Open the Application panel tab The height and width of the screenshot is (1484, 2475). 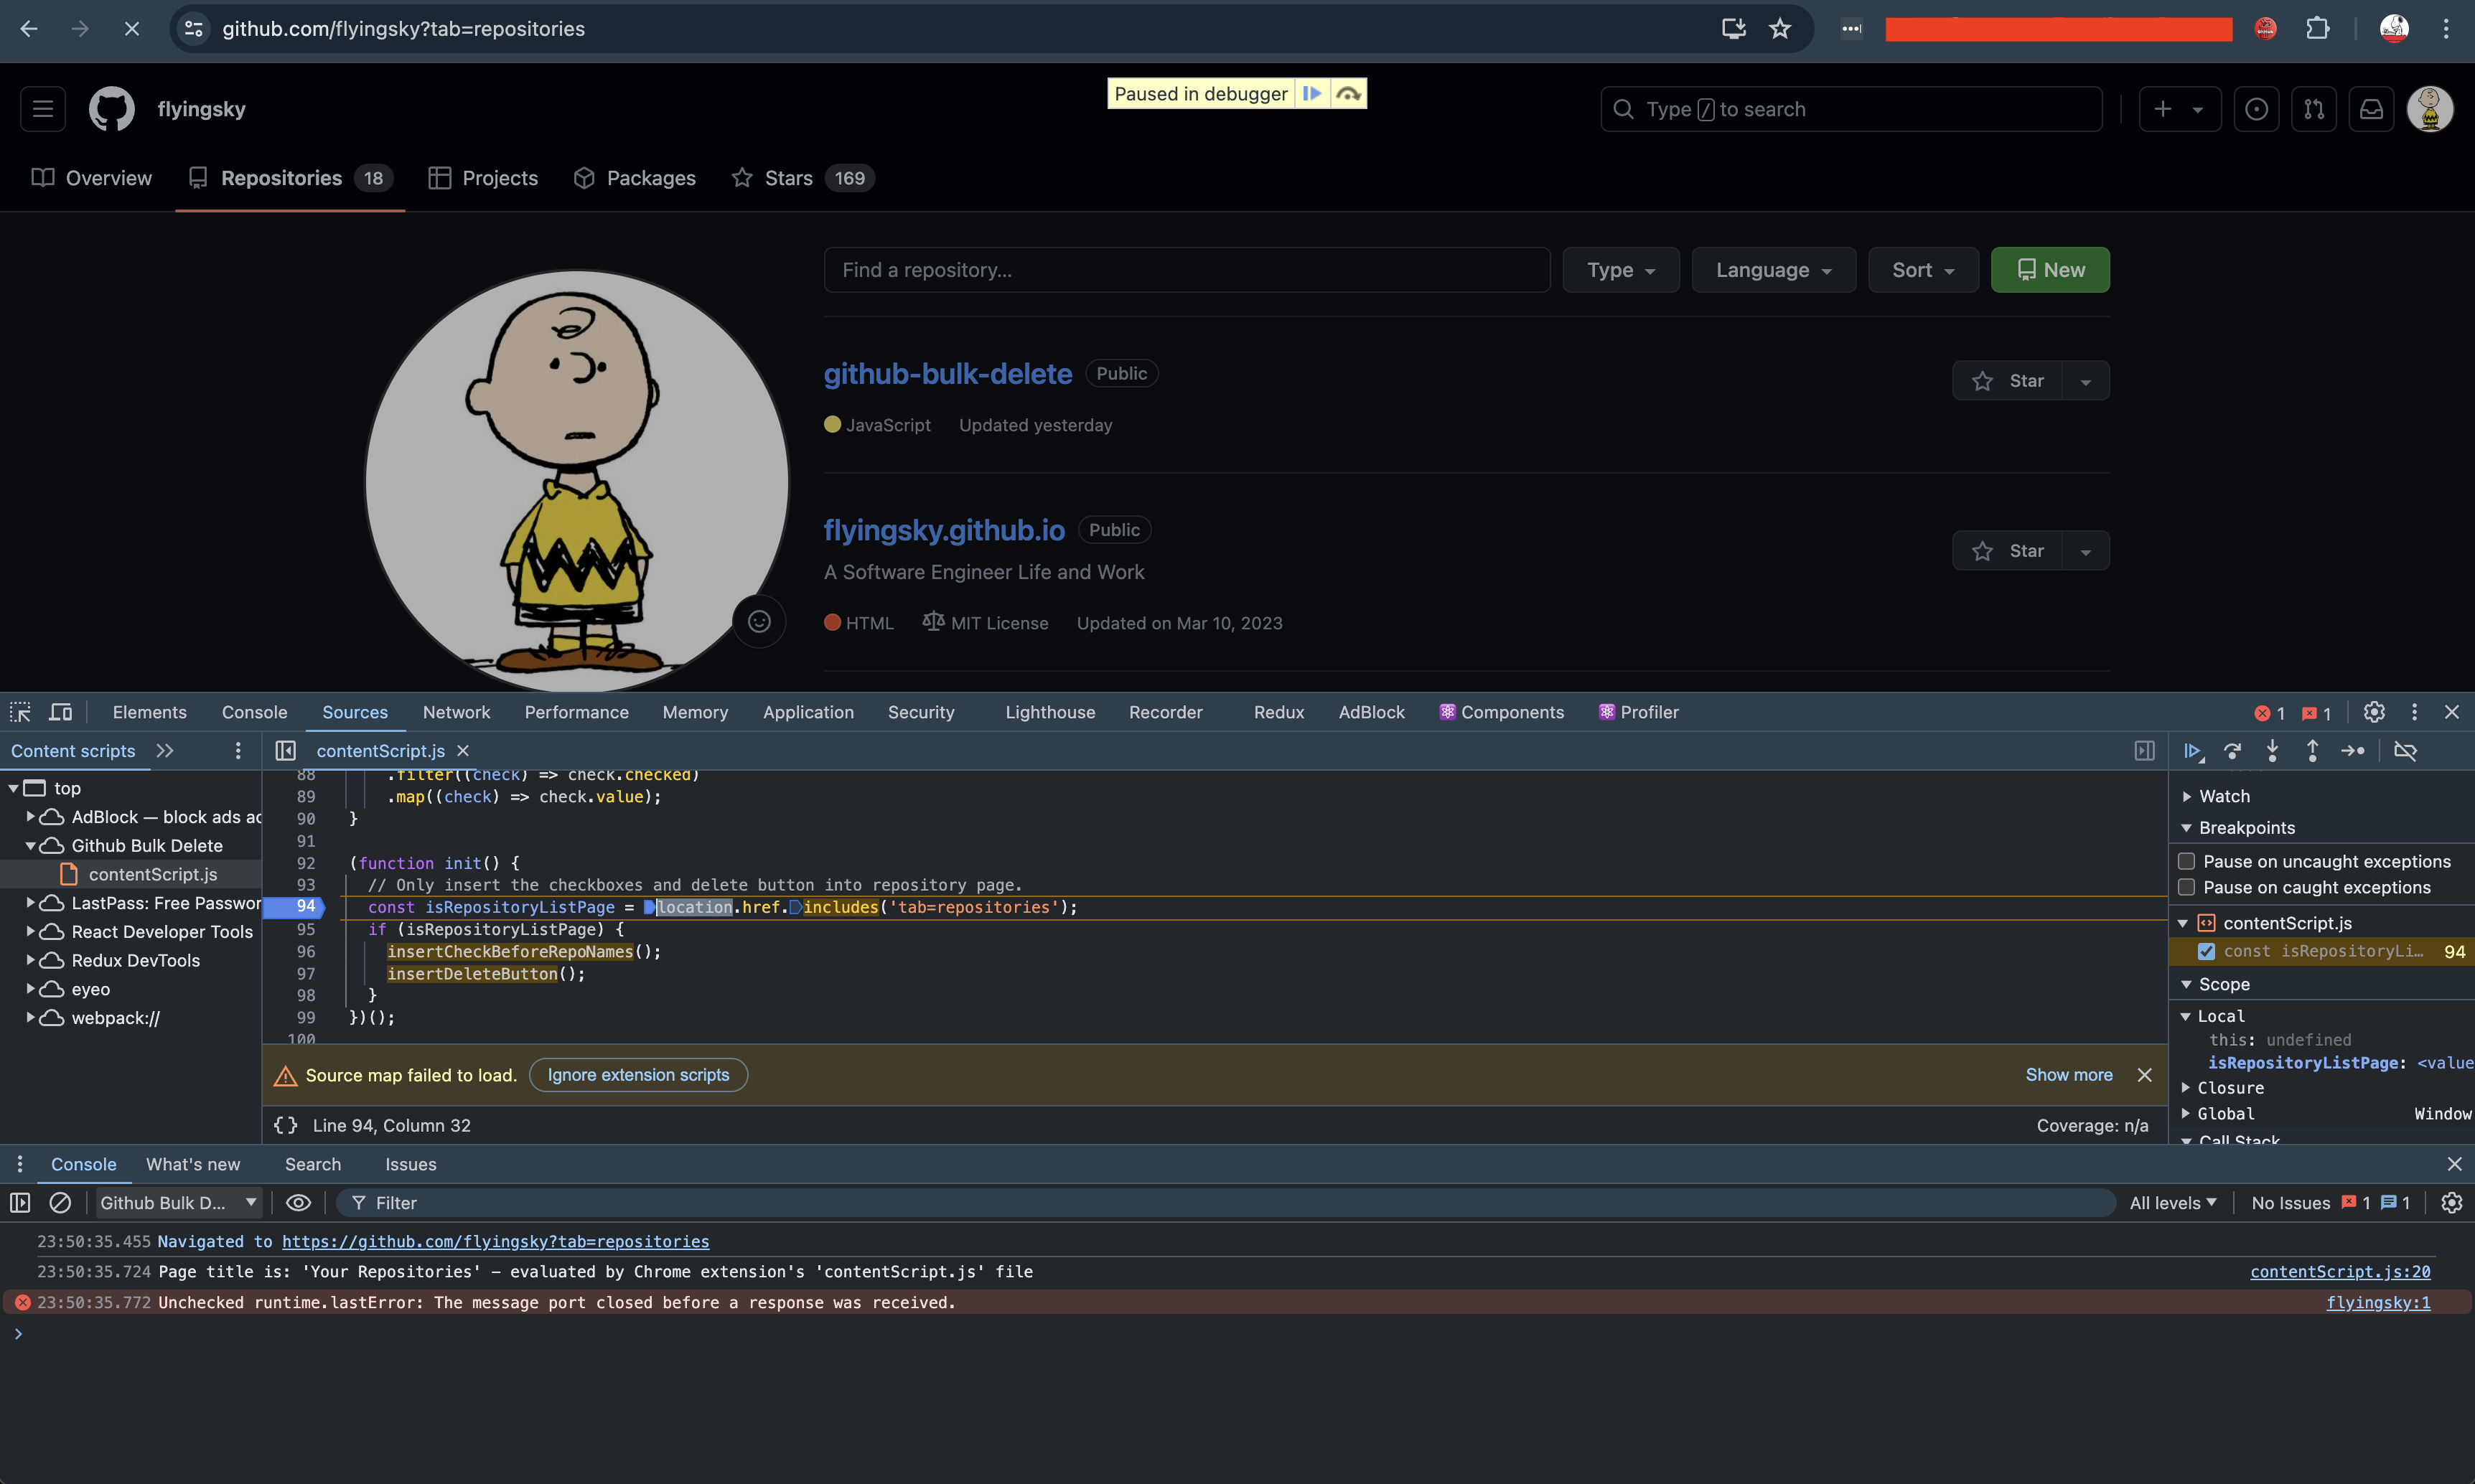(808, 712)
